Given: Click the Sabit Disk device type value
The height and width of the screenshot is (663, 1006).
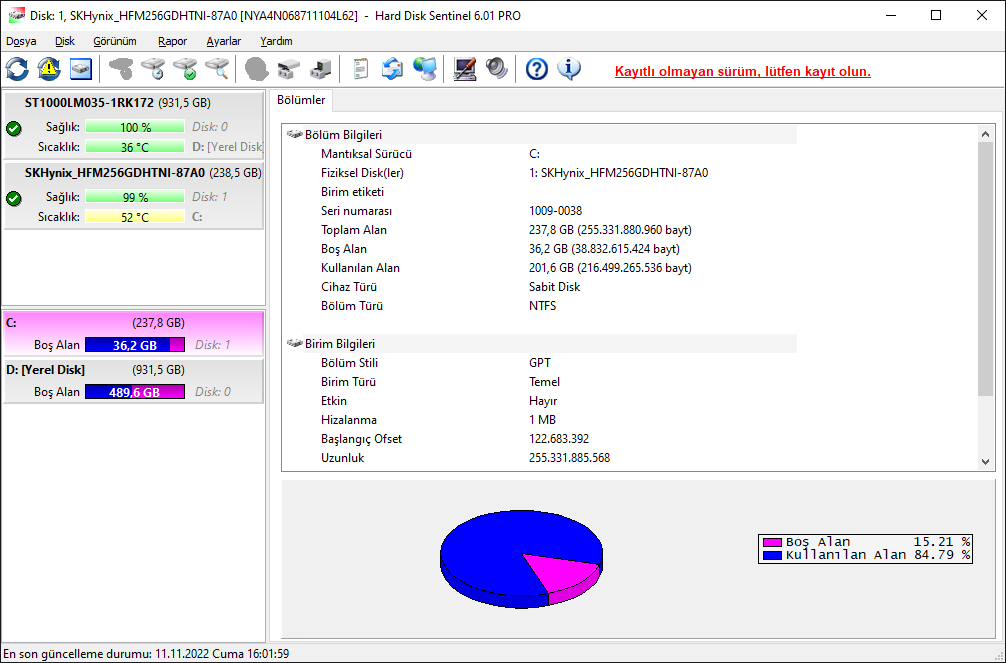Looking at the screenshot, I should (554, 287).
